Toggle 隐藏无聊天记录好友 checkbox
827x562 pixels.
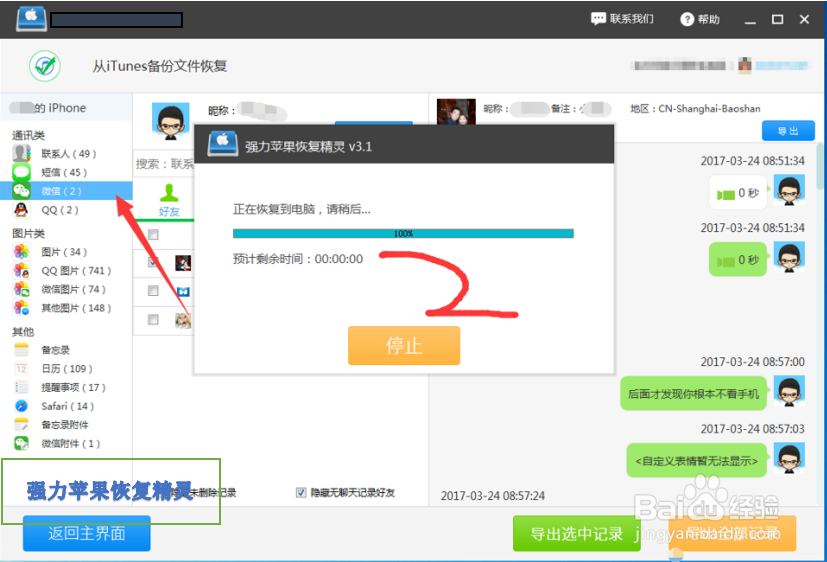(301, 492)
